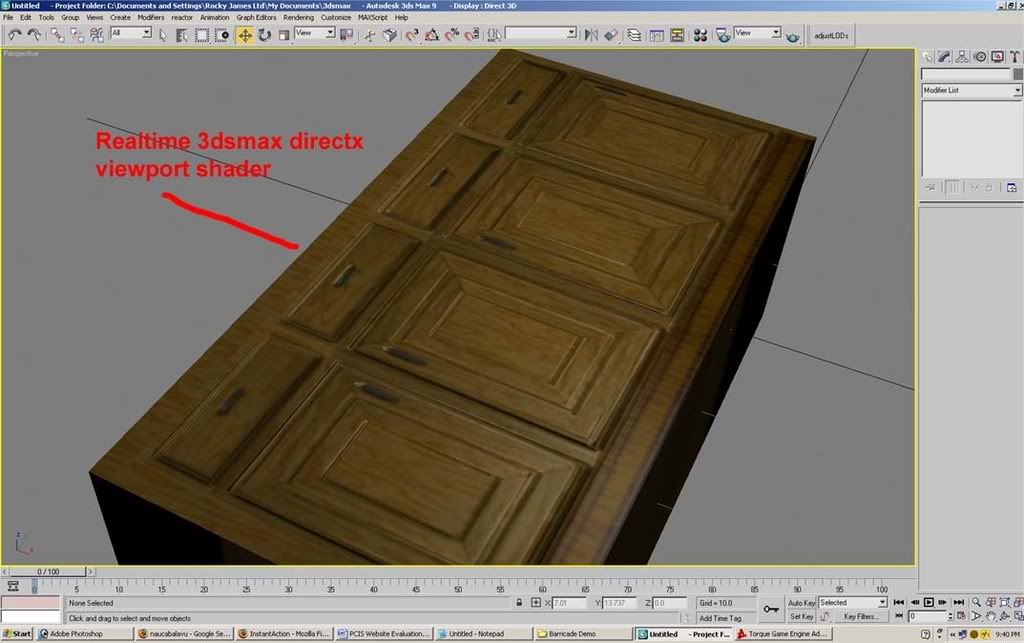Viewport: 1024px width, 643px height.
Task: Click the time slider showing 0 / 100
Action: click(47, 571)
